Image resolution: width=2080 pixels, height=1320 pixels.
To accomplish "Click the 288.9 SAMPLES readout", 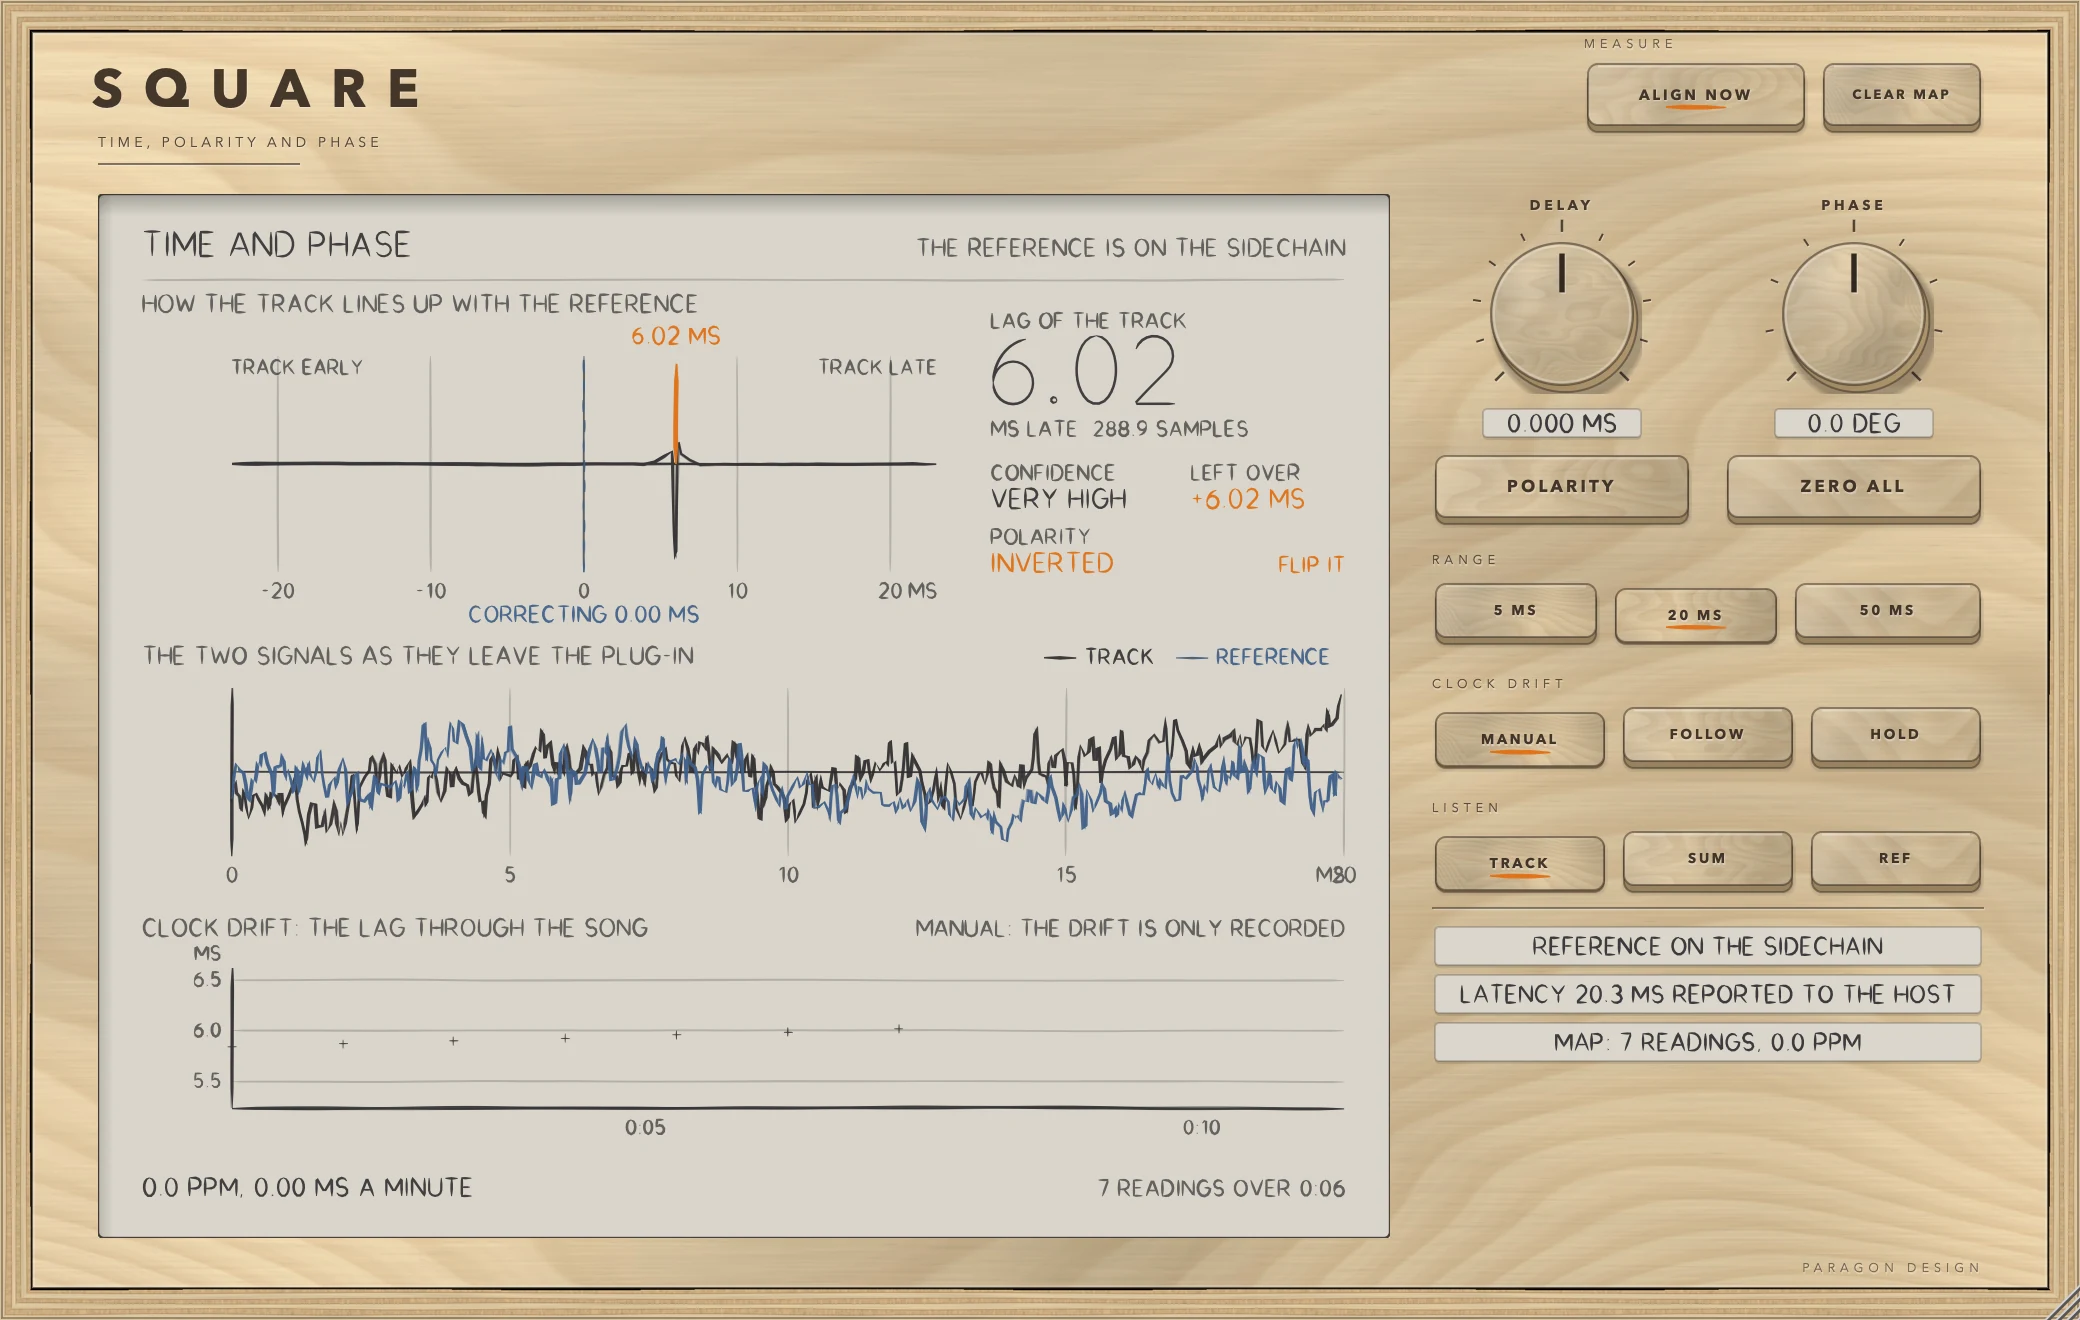I will (1170, 429).
